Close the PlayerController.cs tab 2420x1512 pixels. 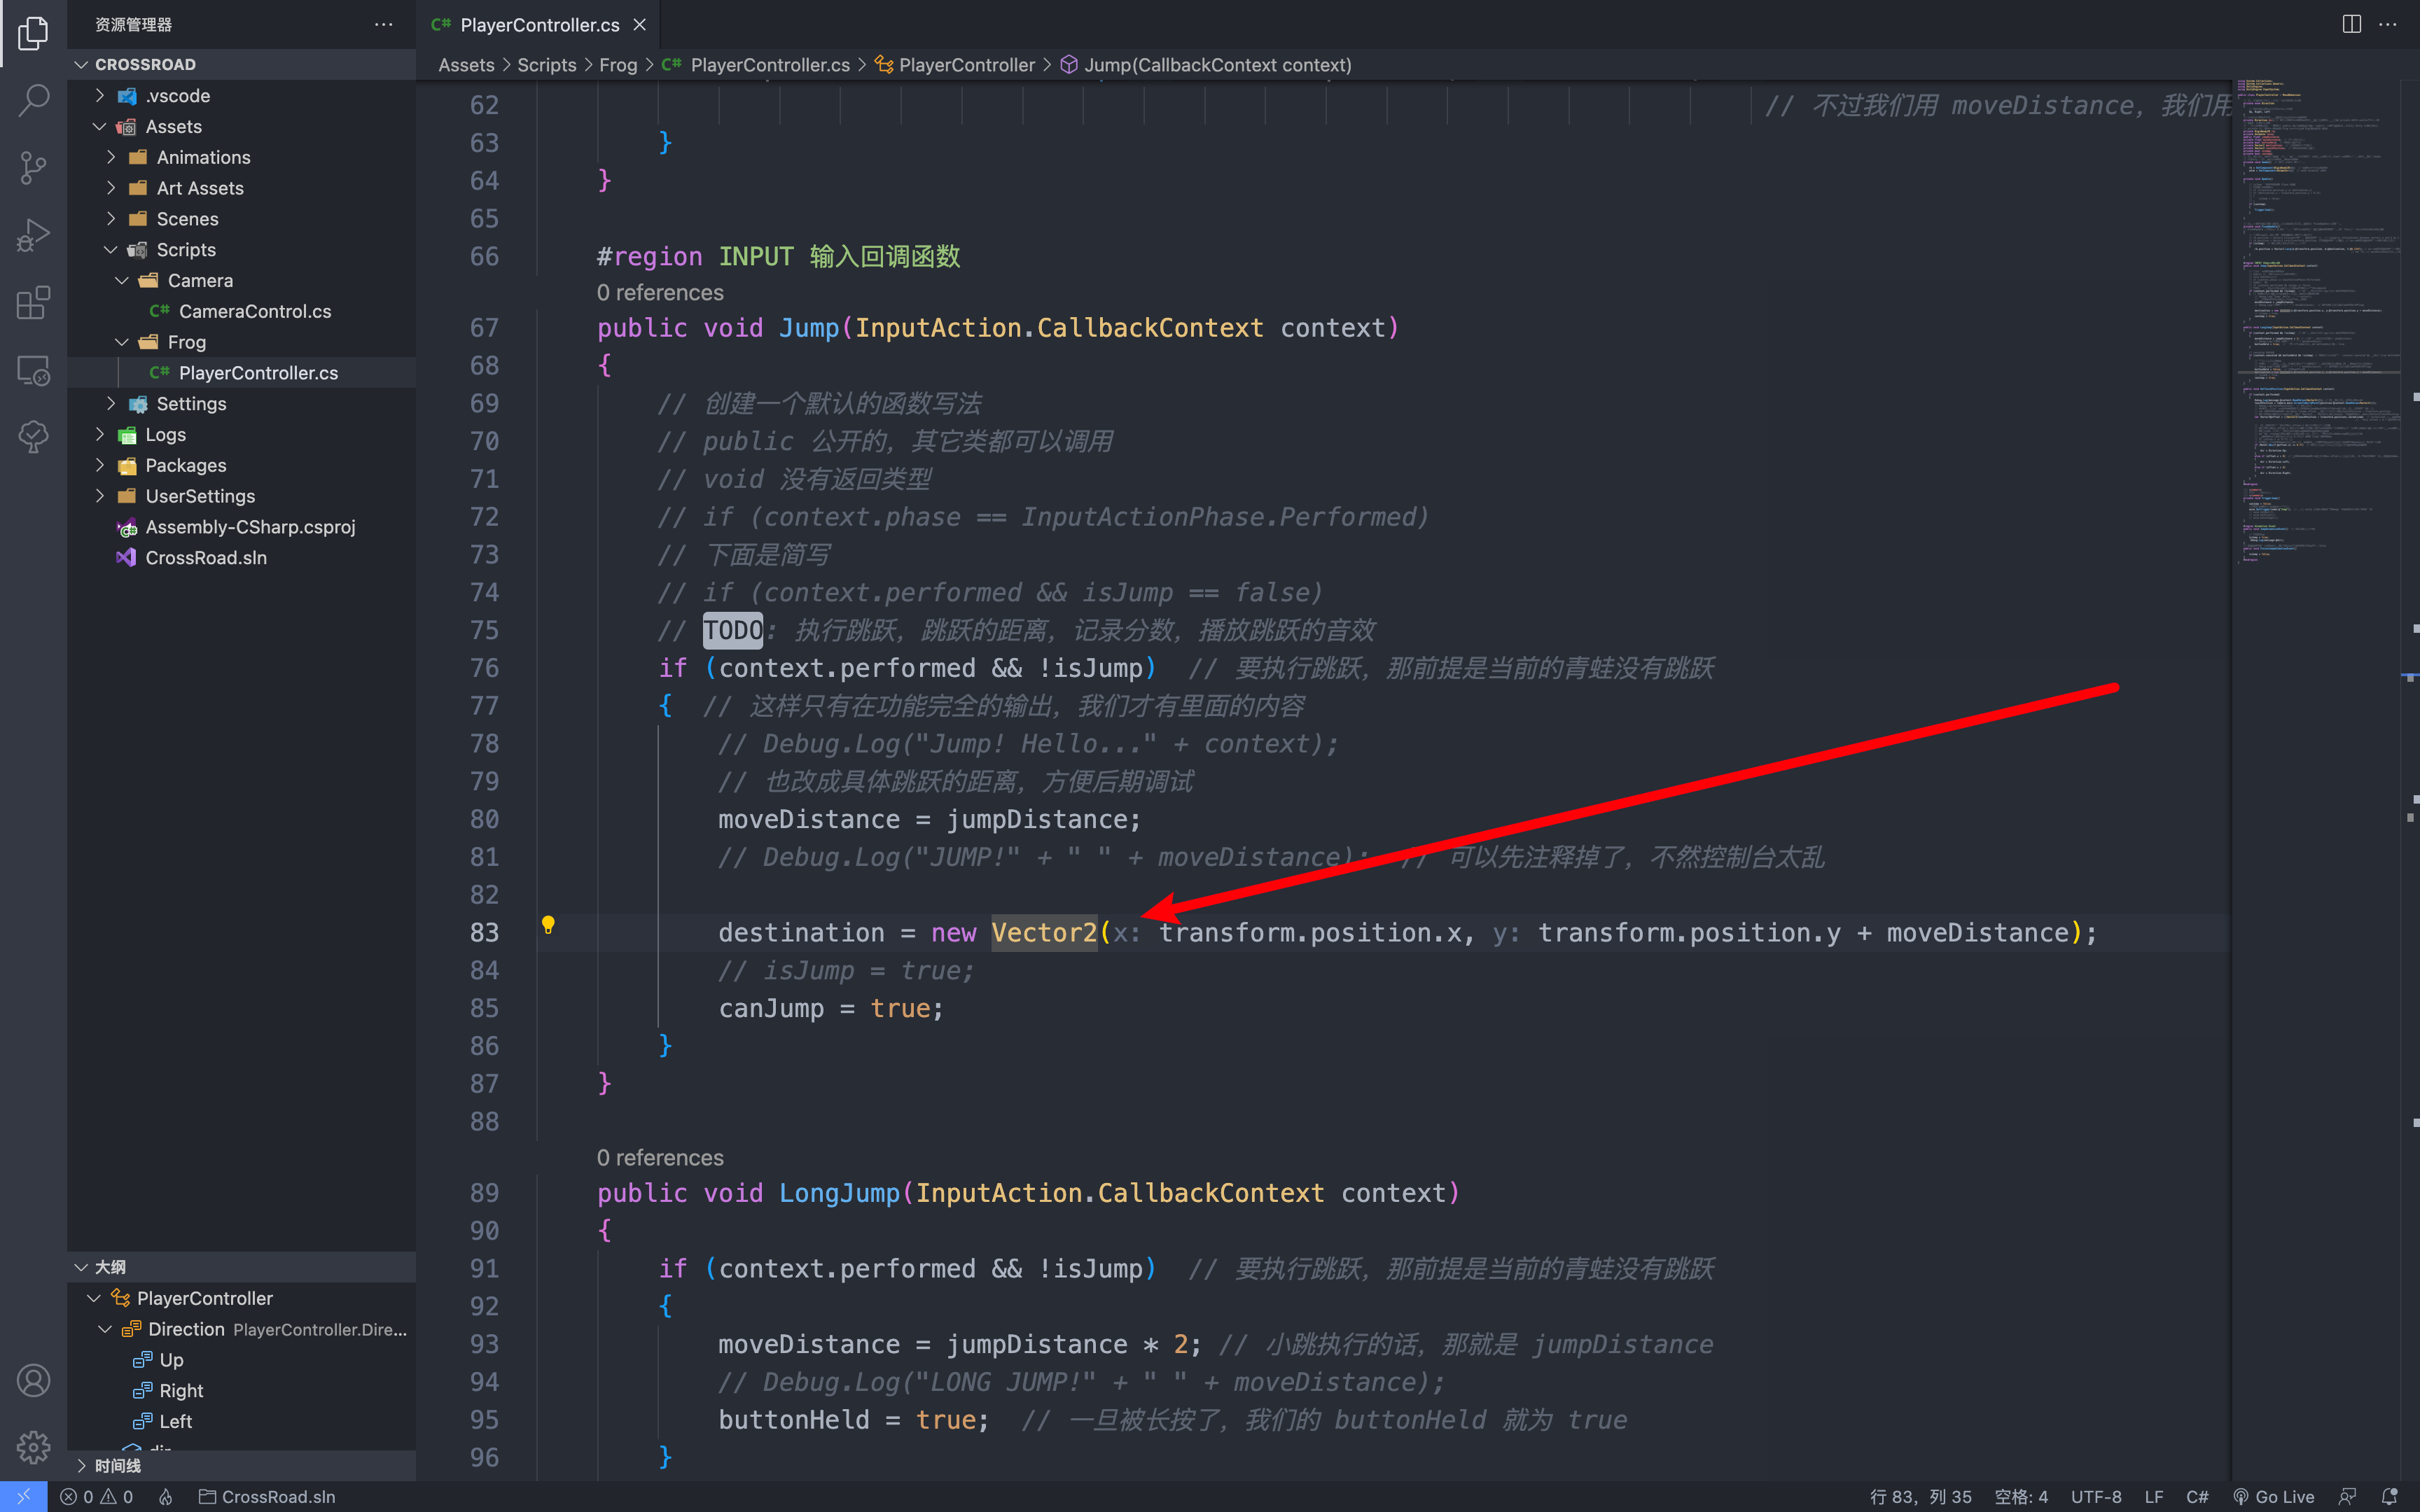point(640,25)
